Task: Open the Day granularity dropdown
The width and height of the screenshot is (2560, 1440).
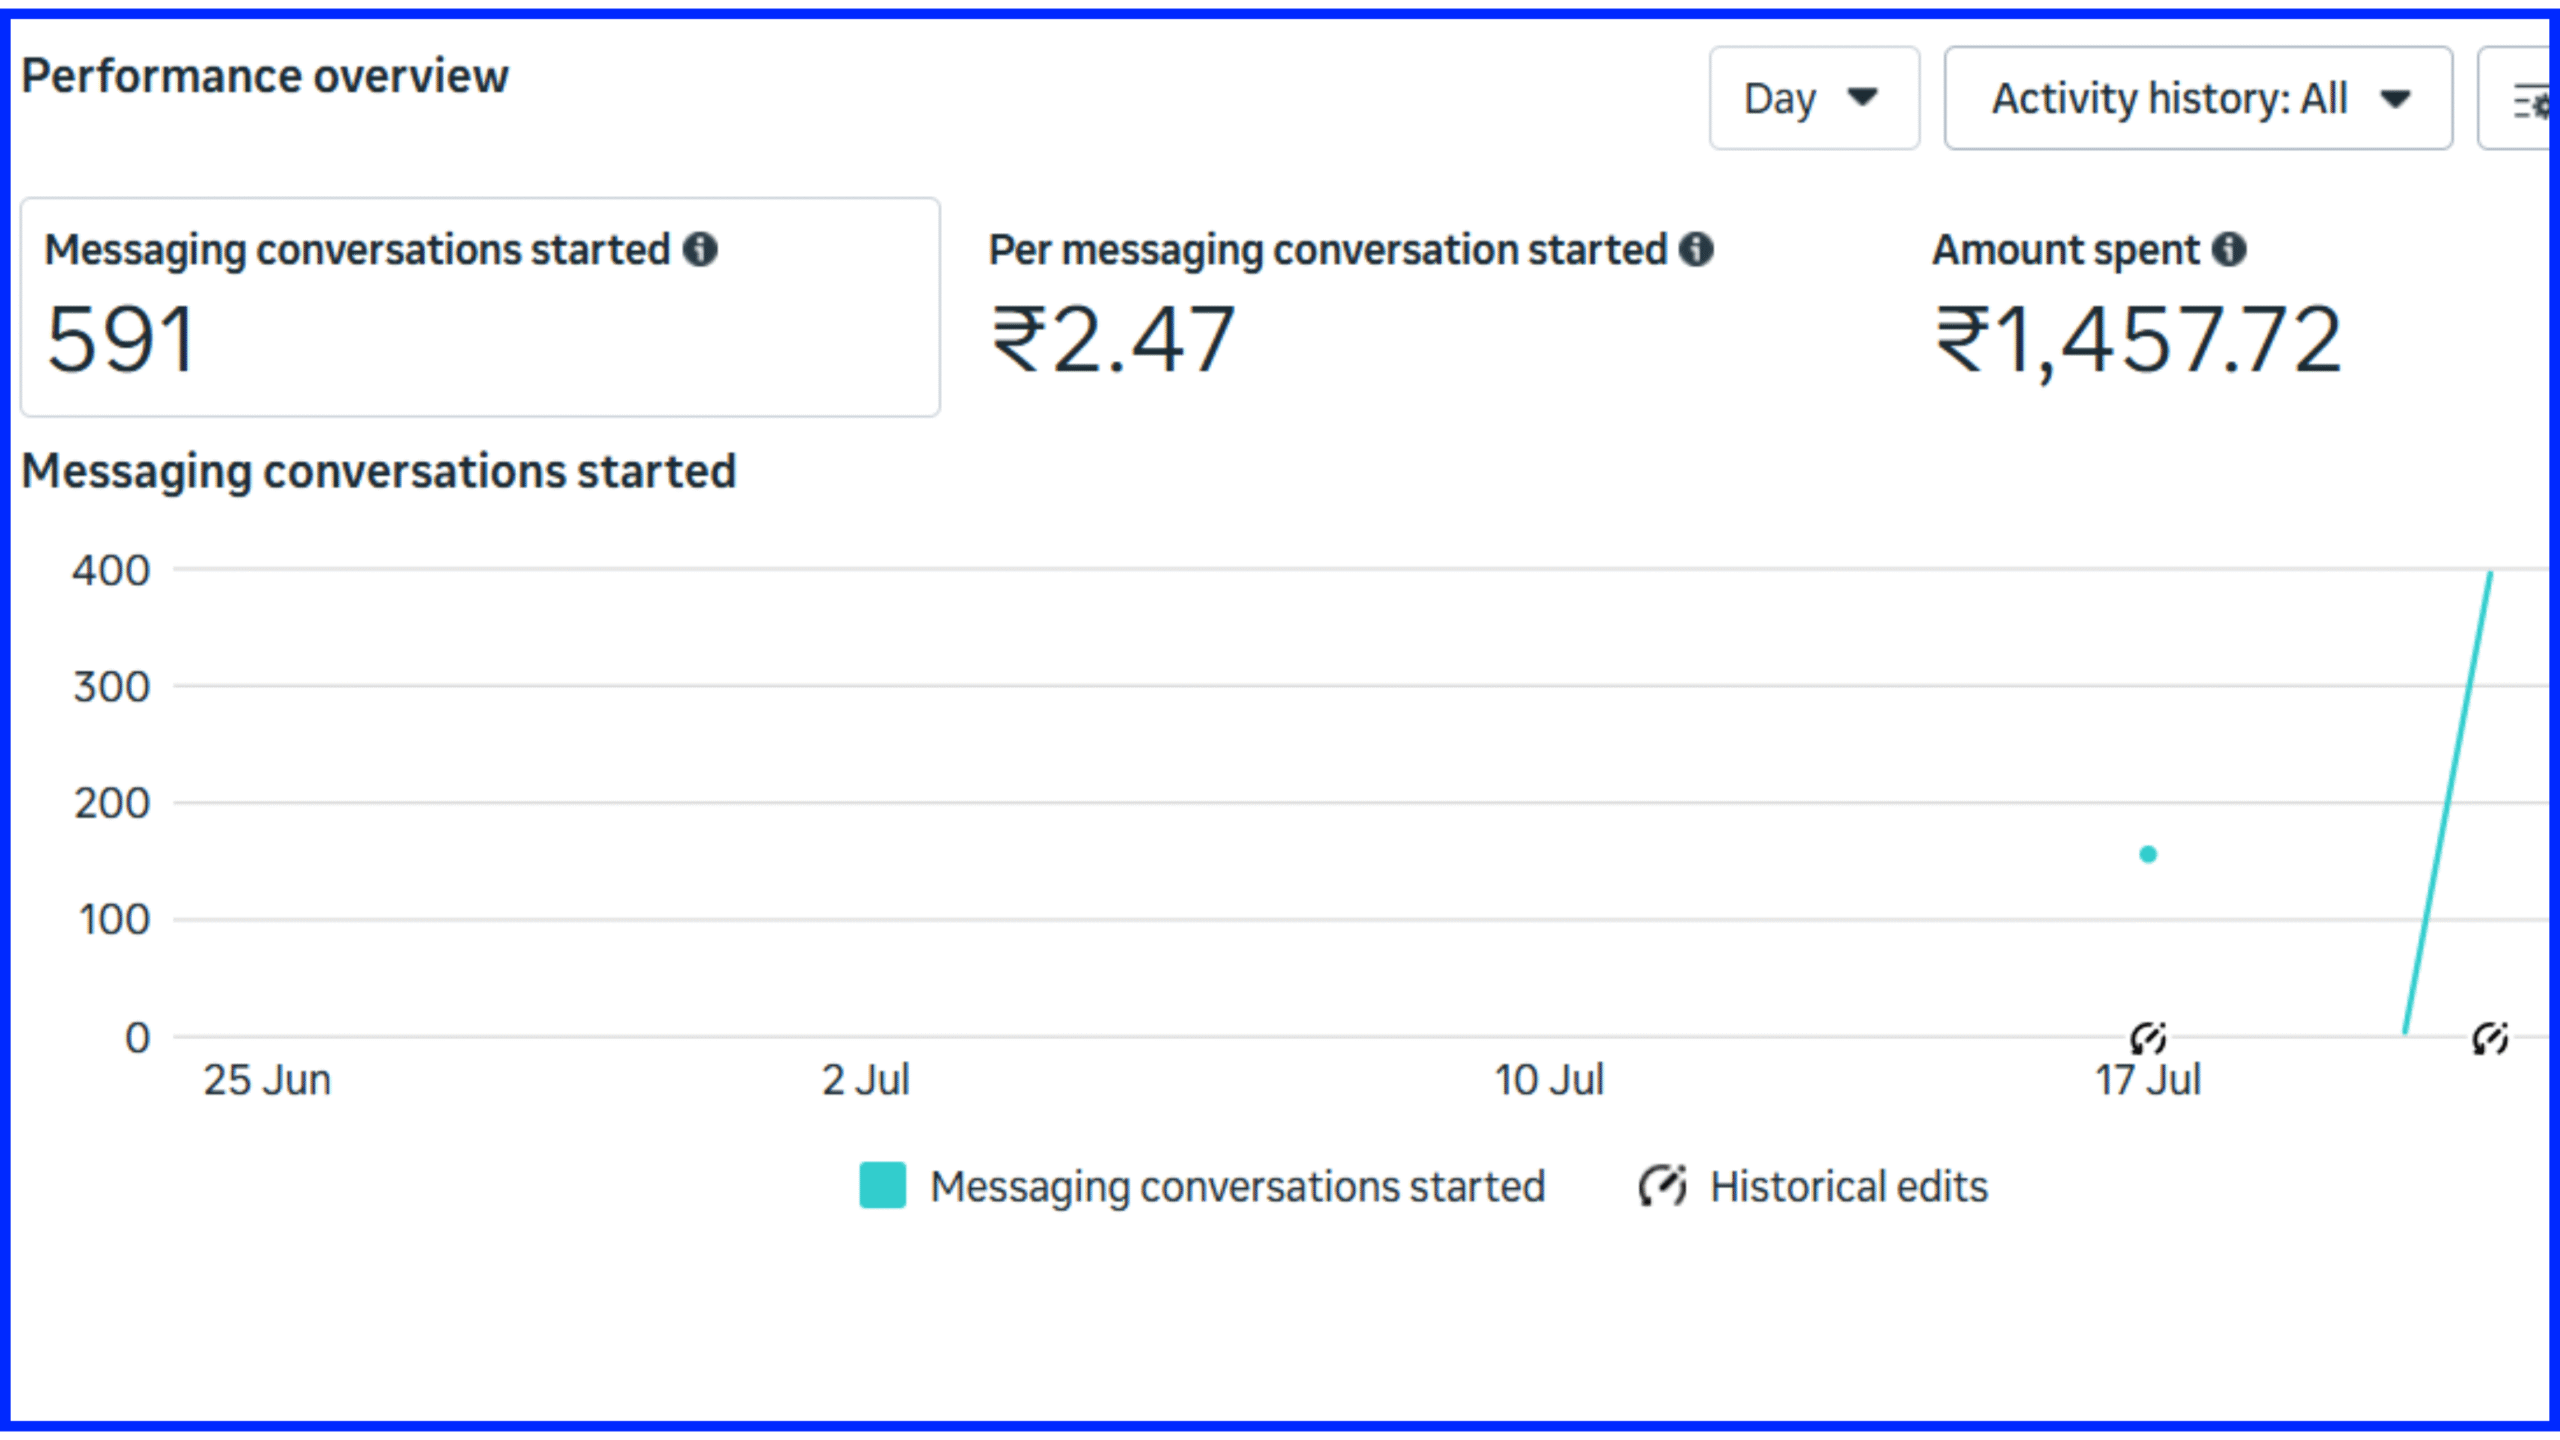Action: click(1812, 98)
